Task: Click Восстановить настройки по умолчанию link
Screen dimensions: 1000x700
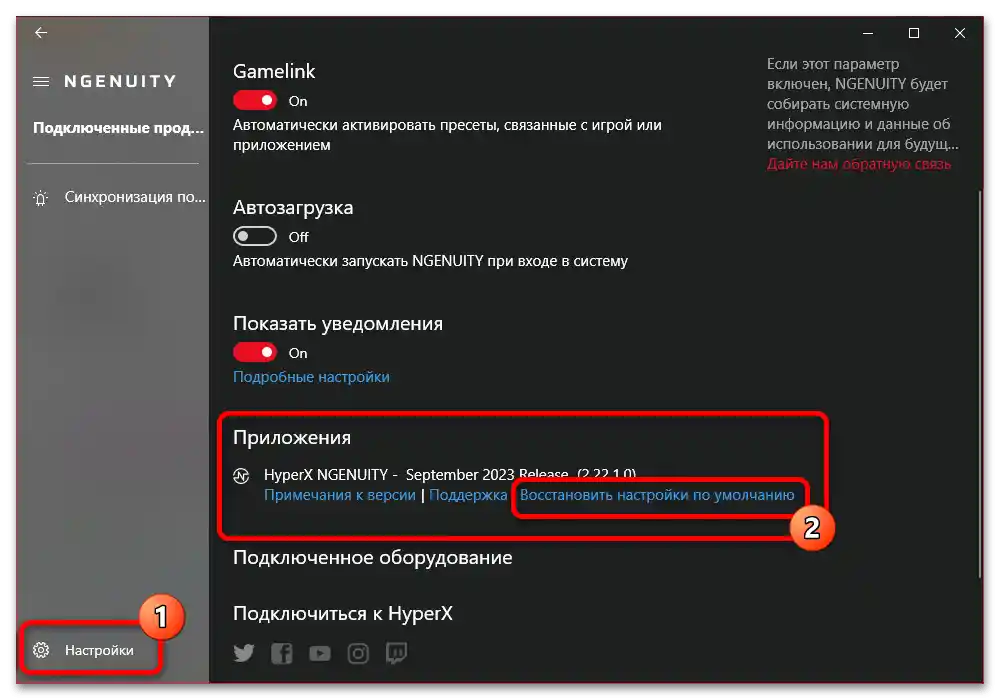Action: [657, 495]
